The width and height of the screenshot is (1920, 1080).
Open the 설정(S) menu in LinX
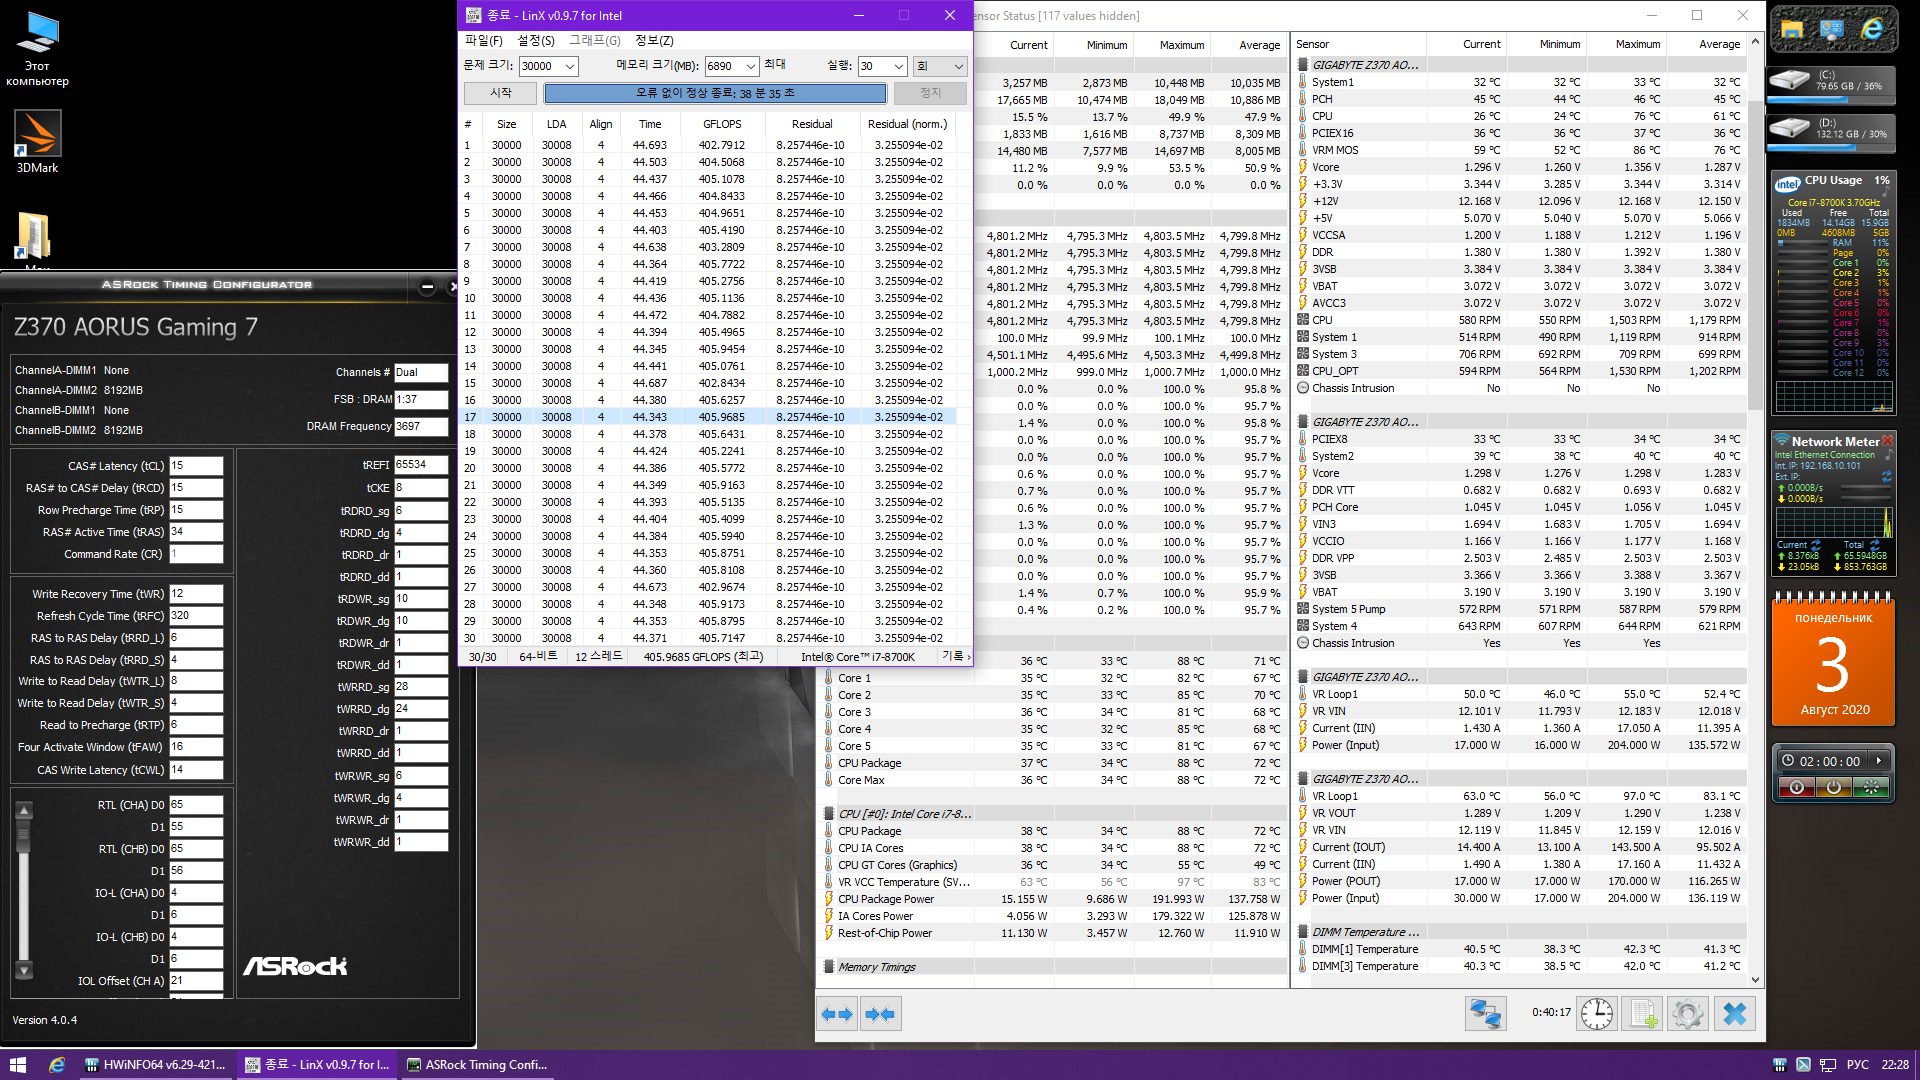click(x=536, y=41)
